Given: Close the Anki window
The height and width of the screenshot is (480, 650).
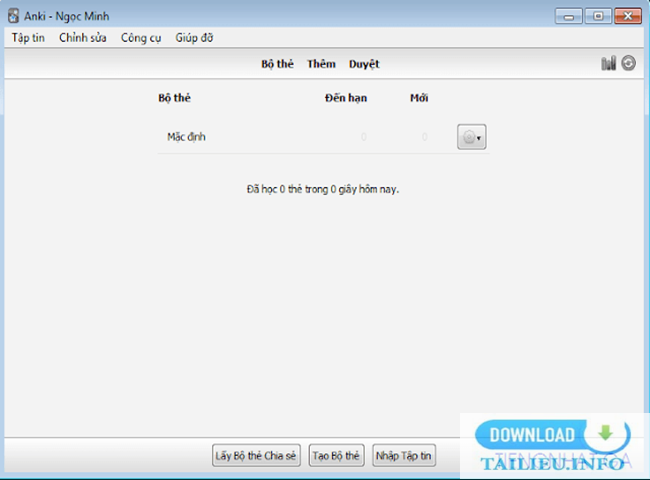Looking at the screenshot, I should click(628, 16).
